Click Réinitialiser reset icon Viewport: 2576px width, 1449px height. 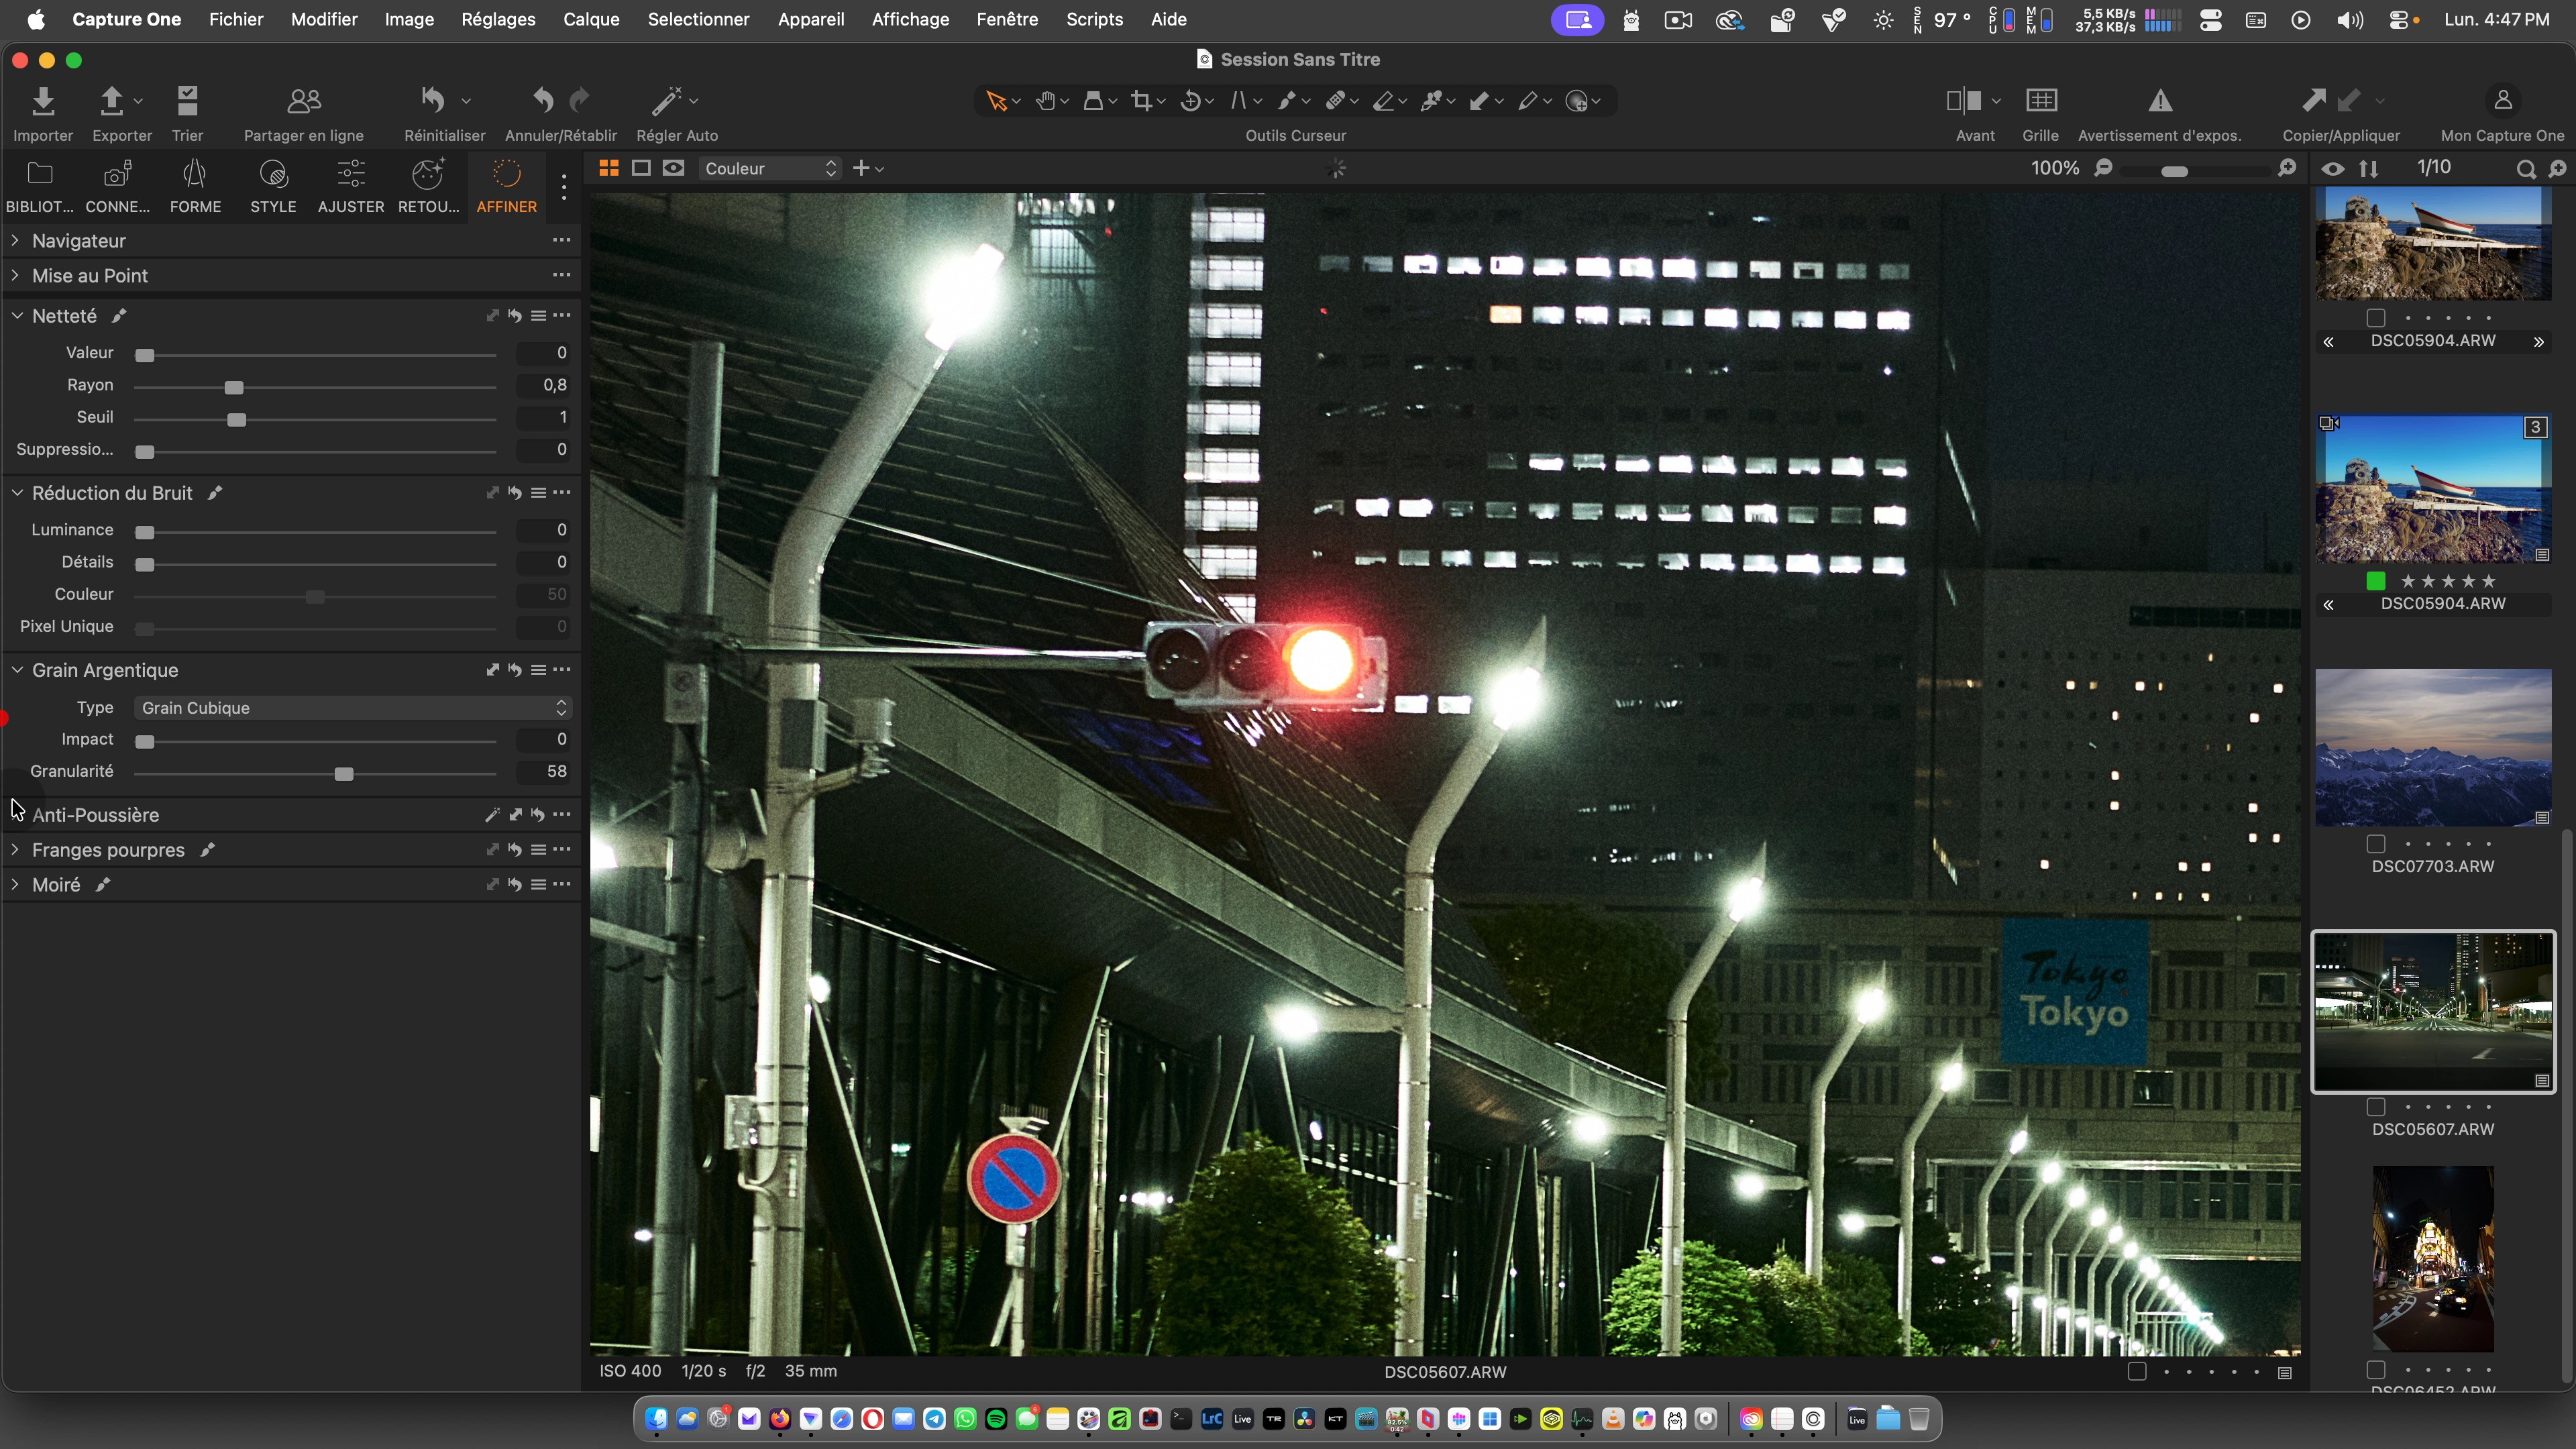pyautogui.click(x=433, y=101)
